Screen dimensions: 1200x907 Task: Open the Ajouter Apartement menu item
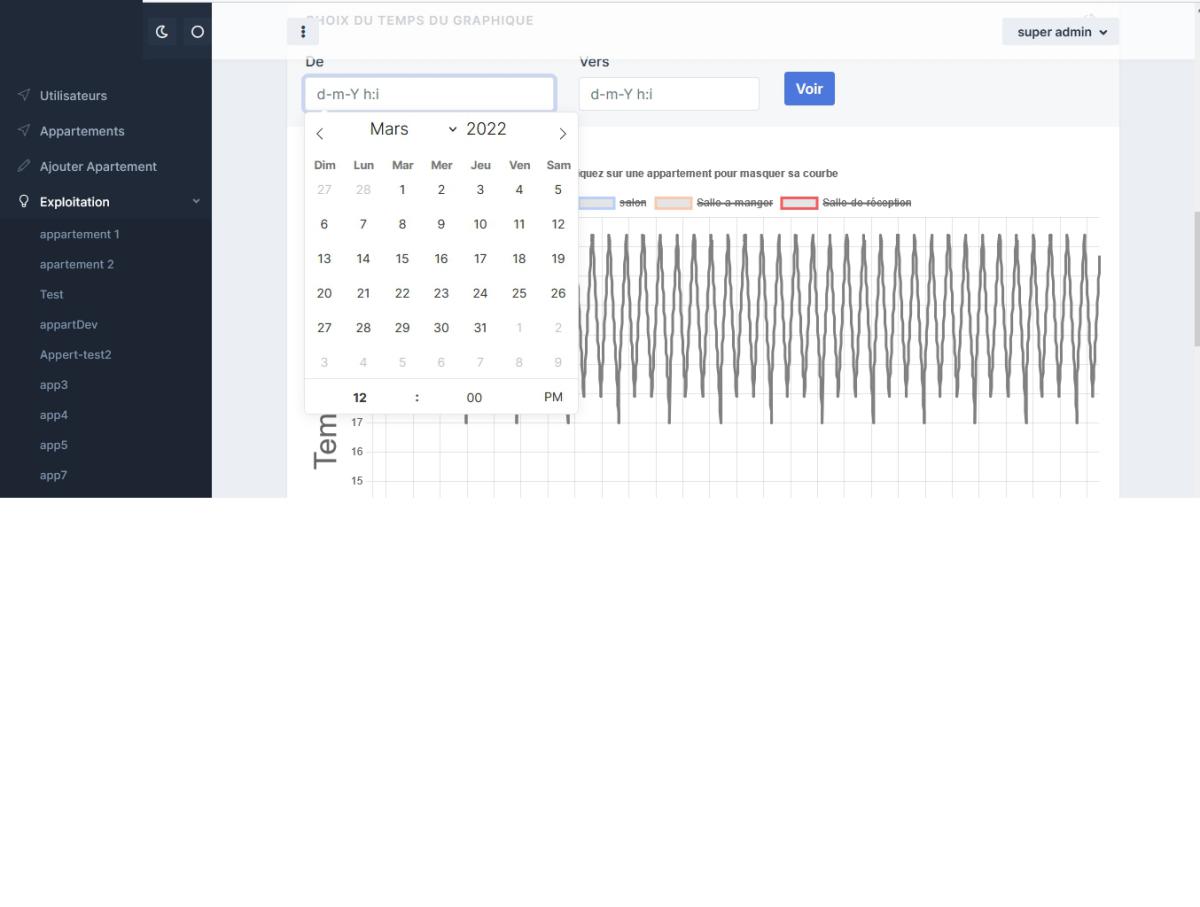[x=98, y=167]
